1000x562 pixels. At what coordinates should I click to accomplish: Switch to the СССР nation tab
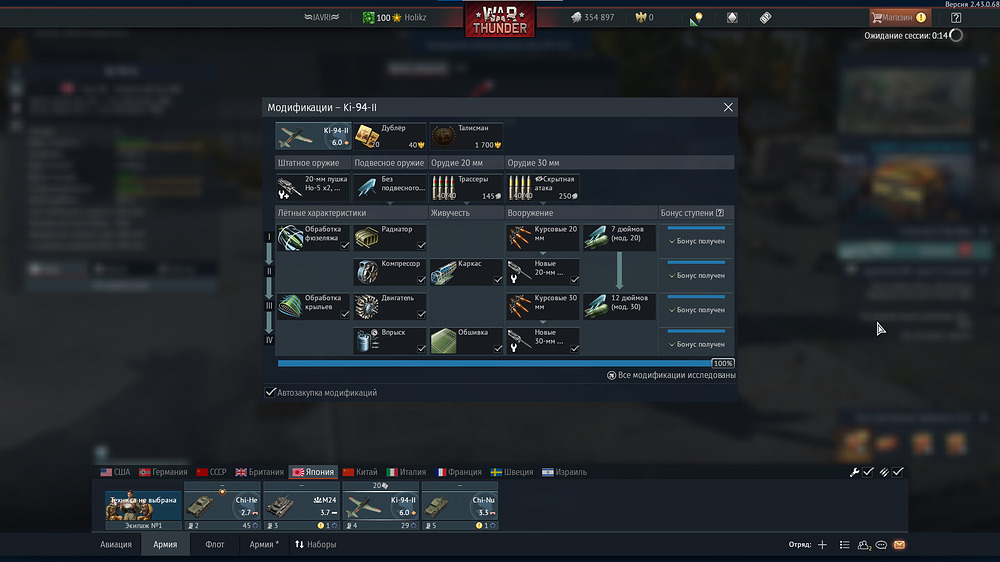click(212, 472)
